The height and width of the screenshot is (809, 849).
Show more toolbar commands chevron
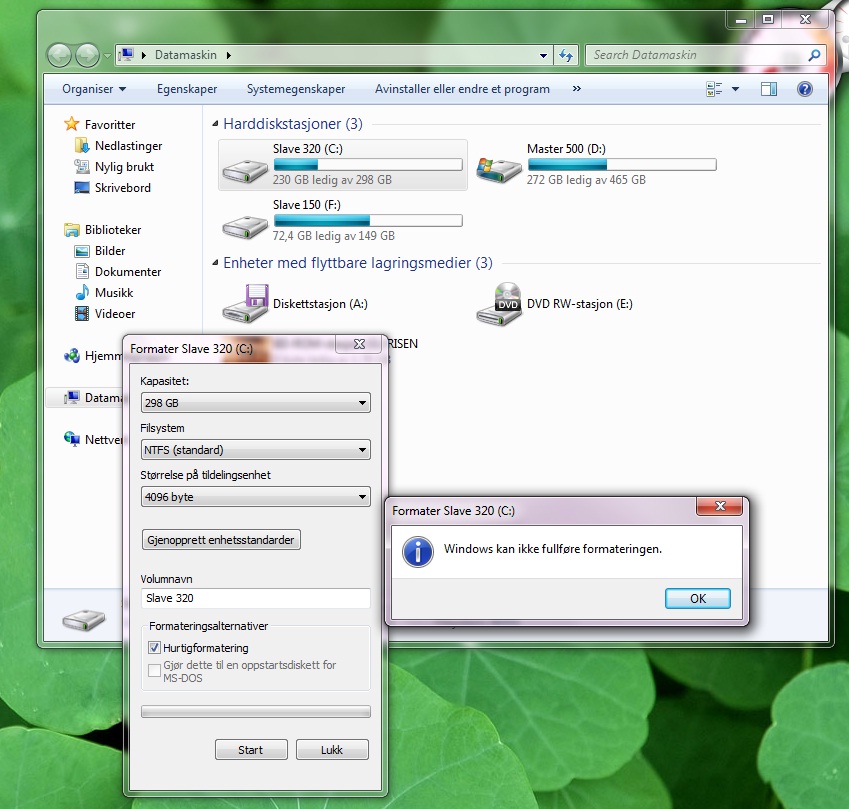577,88
